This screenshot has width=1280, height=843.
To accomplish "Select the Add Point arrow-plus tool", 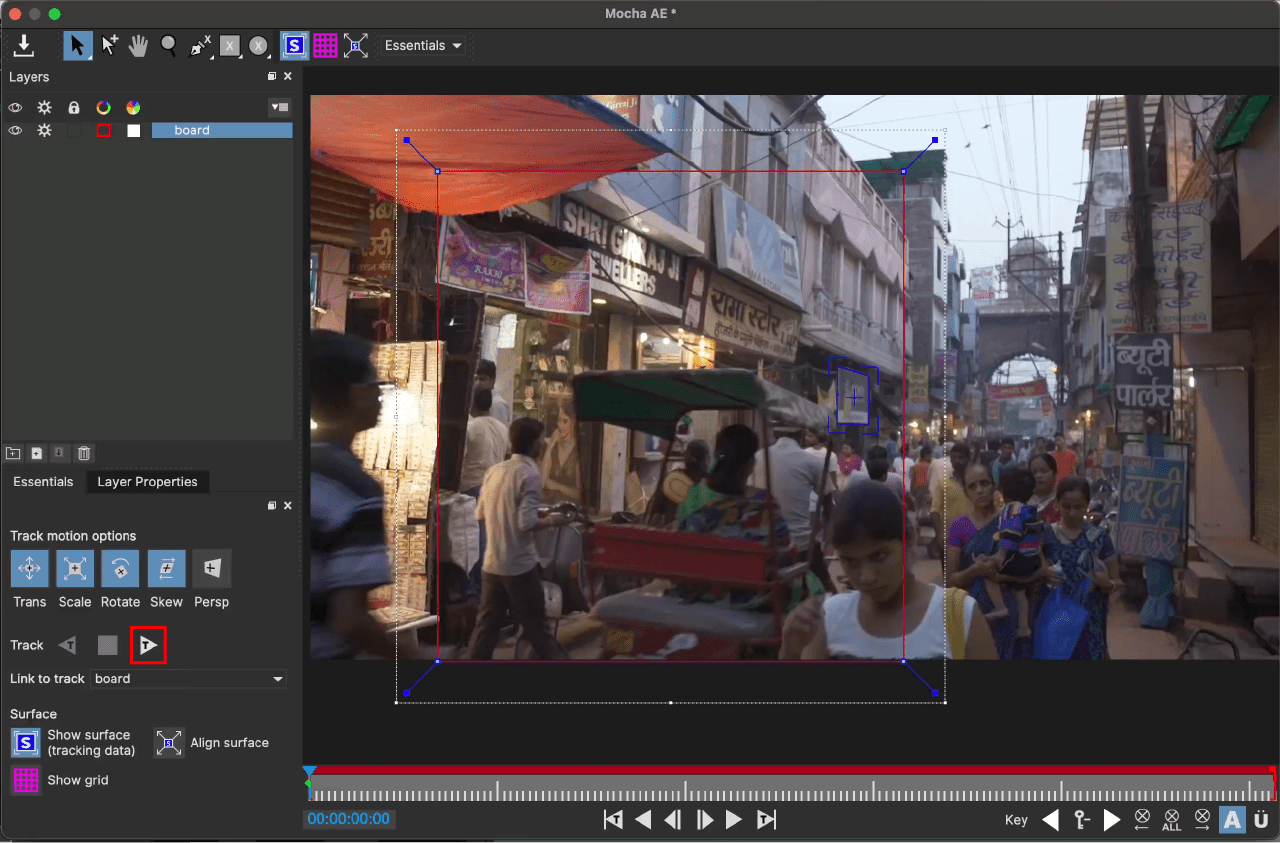I will [110, 45].
